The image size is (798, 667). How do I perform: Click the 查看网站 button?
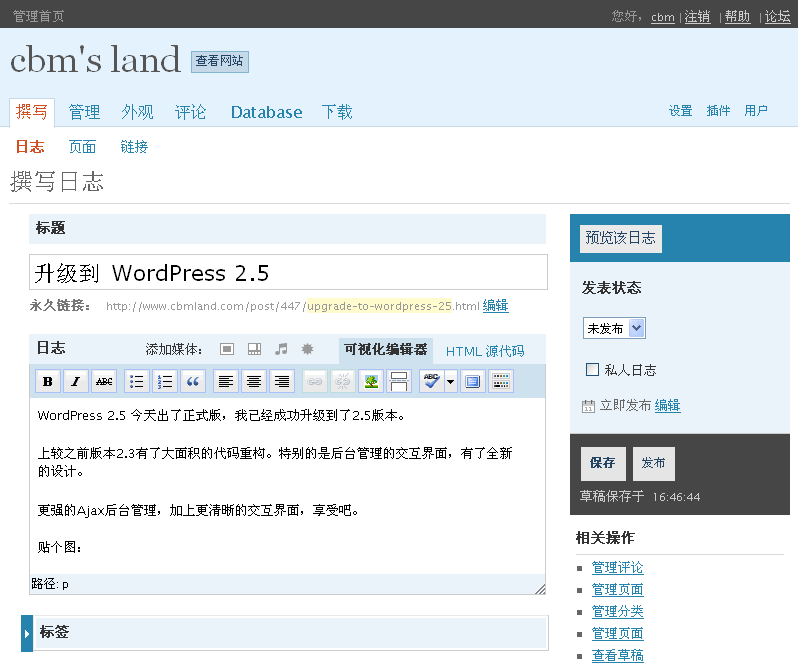tap(220, 62)
